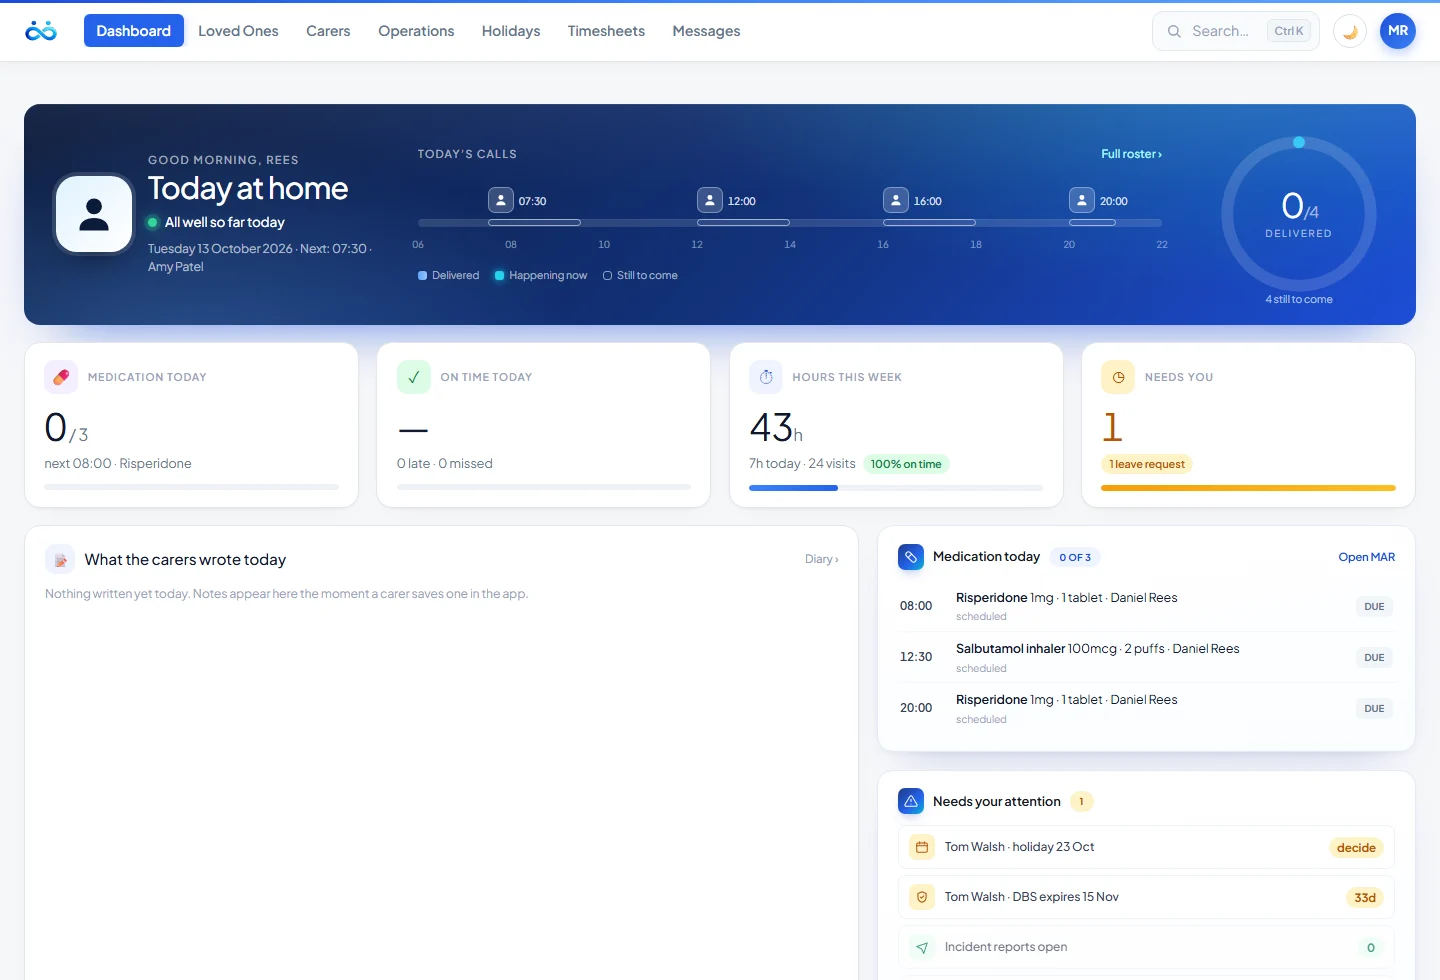Focus the Search input field
Image resolution: width=1440 pixels, height=980 pixels.
click(x=1236, y=31)
